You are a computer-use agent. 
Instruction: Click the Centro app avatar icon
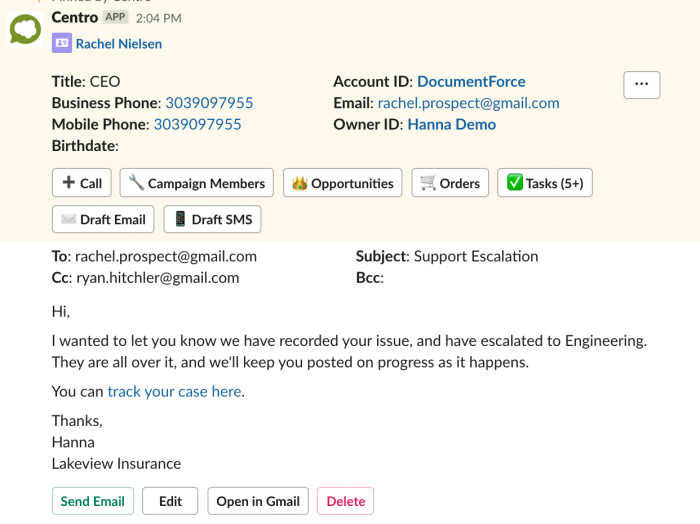point(25,29)
